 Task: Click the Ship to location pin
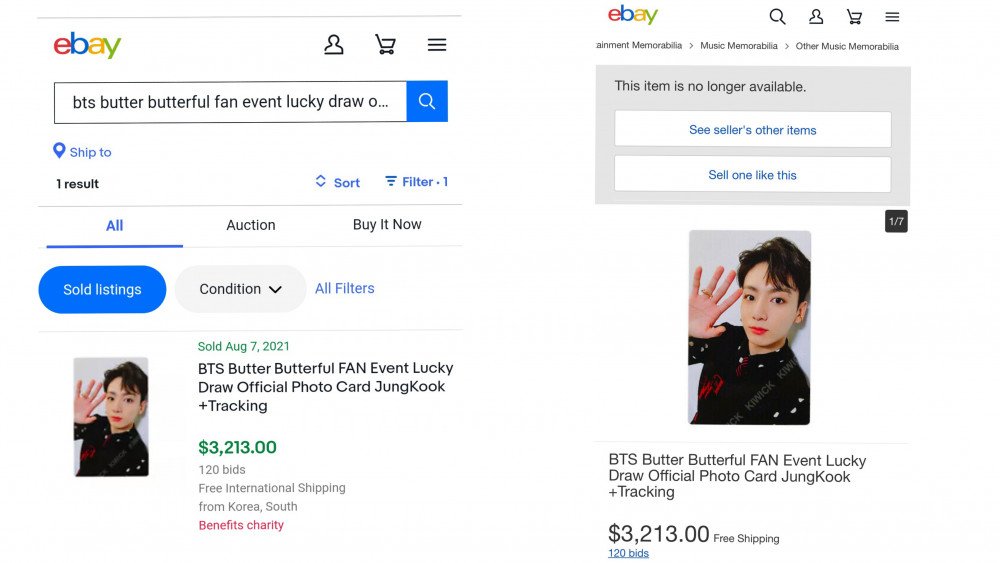[x=59, y=151]
